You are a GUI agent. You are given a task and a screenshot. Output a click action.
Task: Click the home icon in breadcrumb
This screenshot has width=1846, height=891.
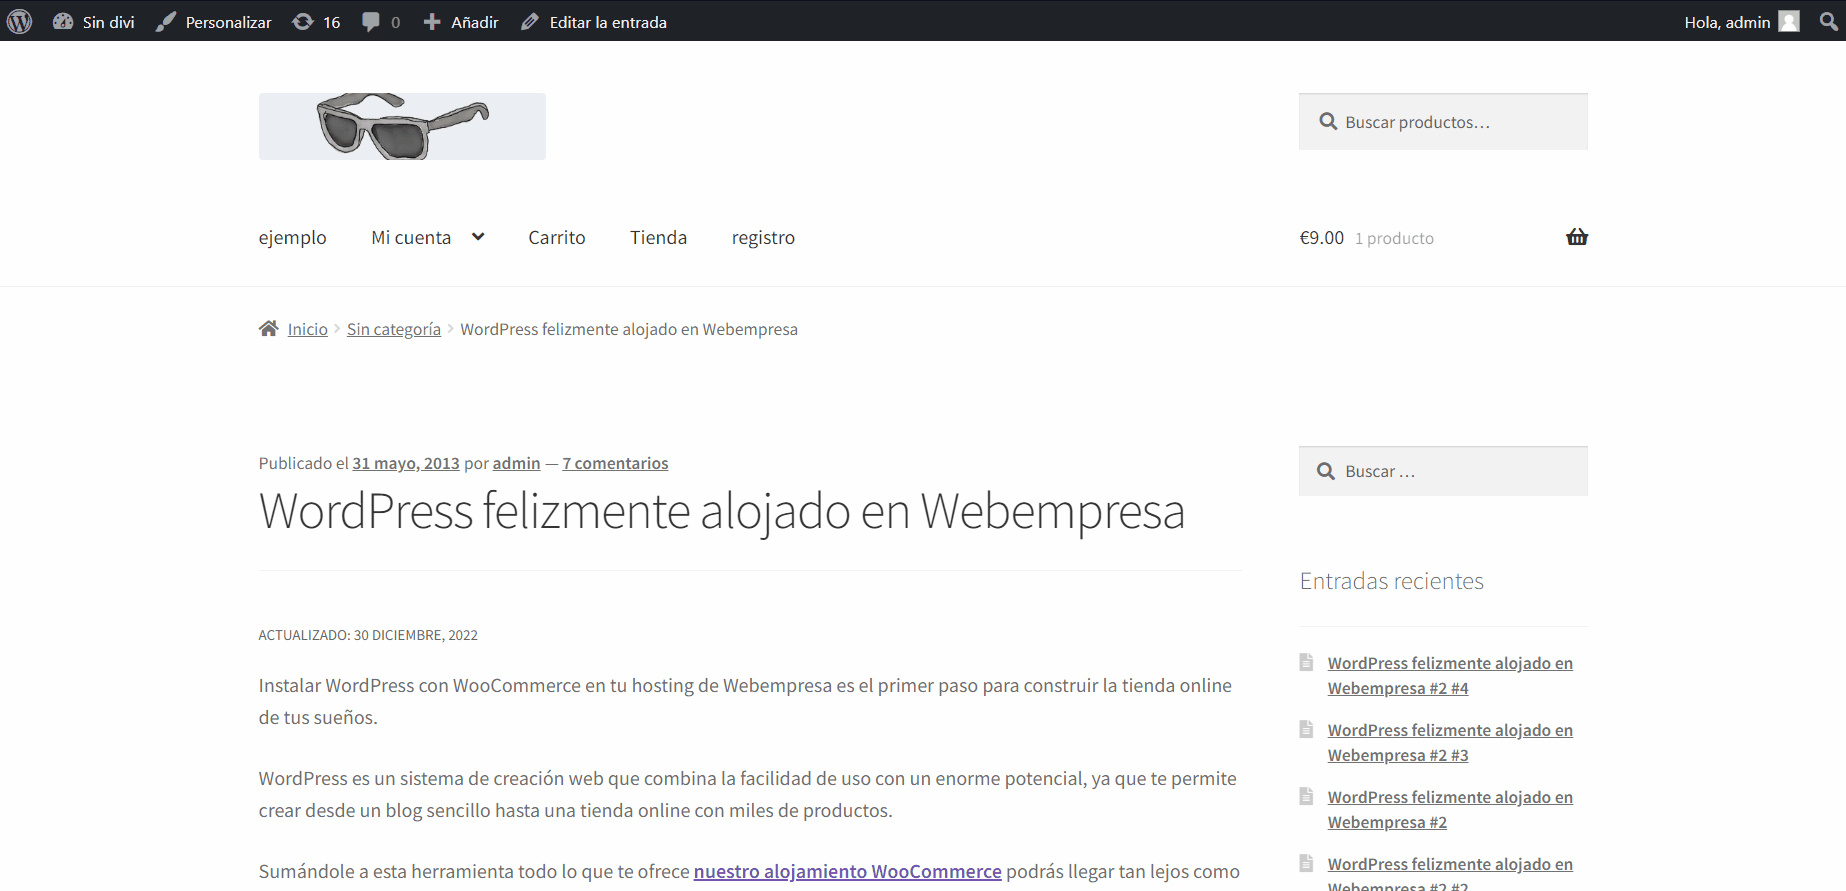[x=268, y=329]
